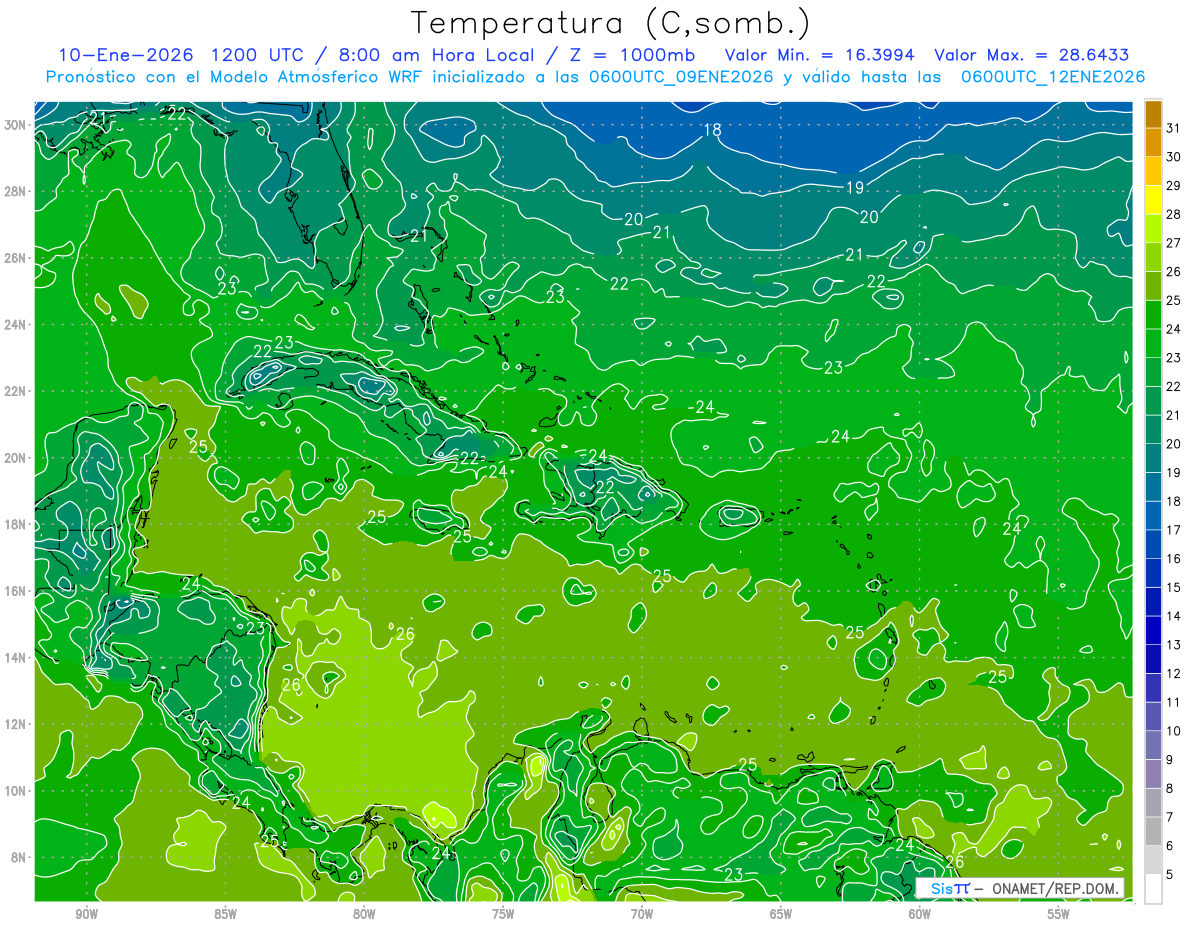Click the 28N latitude axis label

15,191
